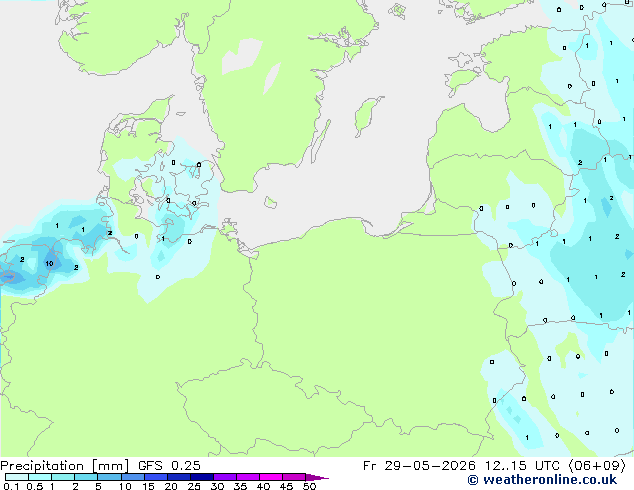Select the 35–40 mm legend swatch

248,477
